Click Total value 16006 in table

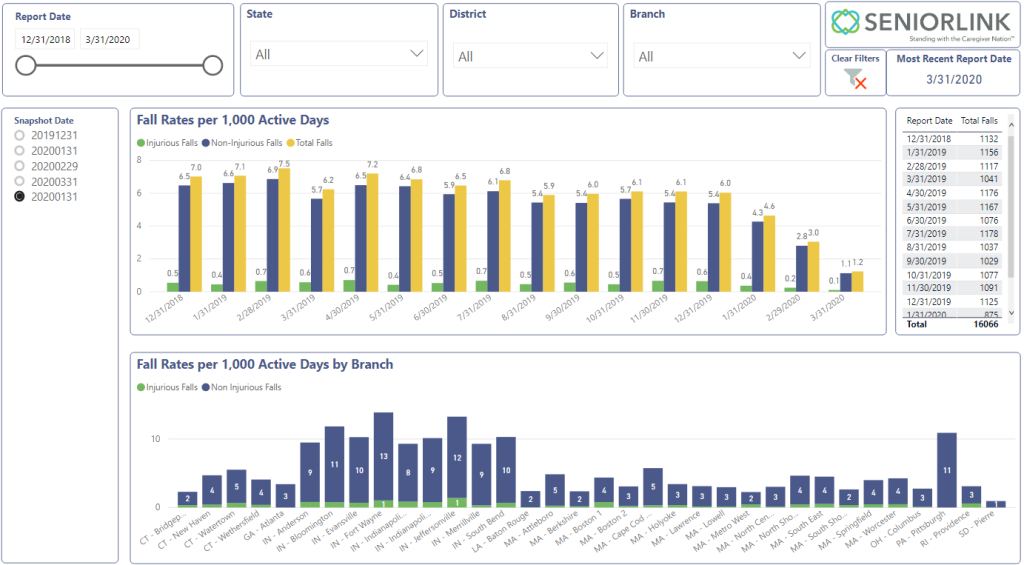pyautogui.click(x=985, y=324)
